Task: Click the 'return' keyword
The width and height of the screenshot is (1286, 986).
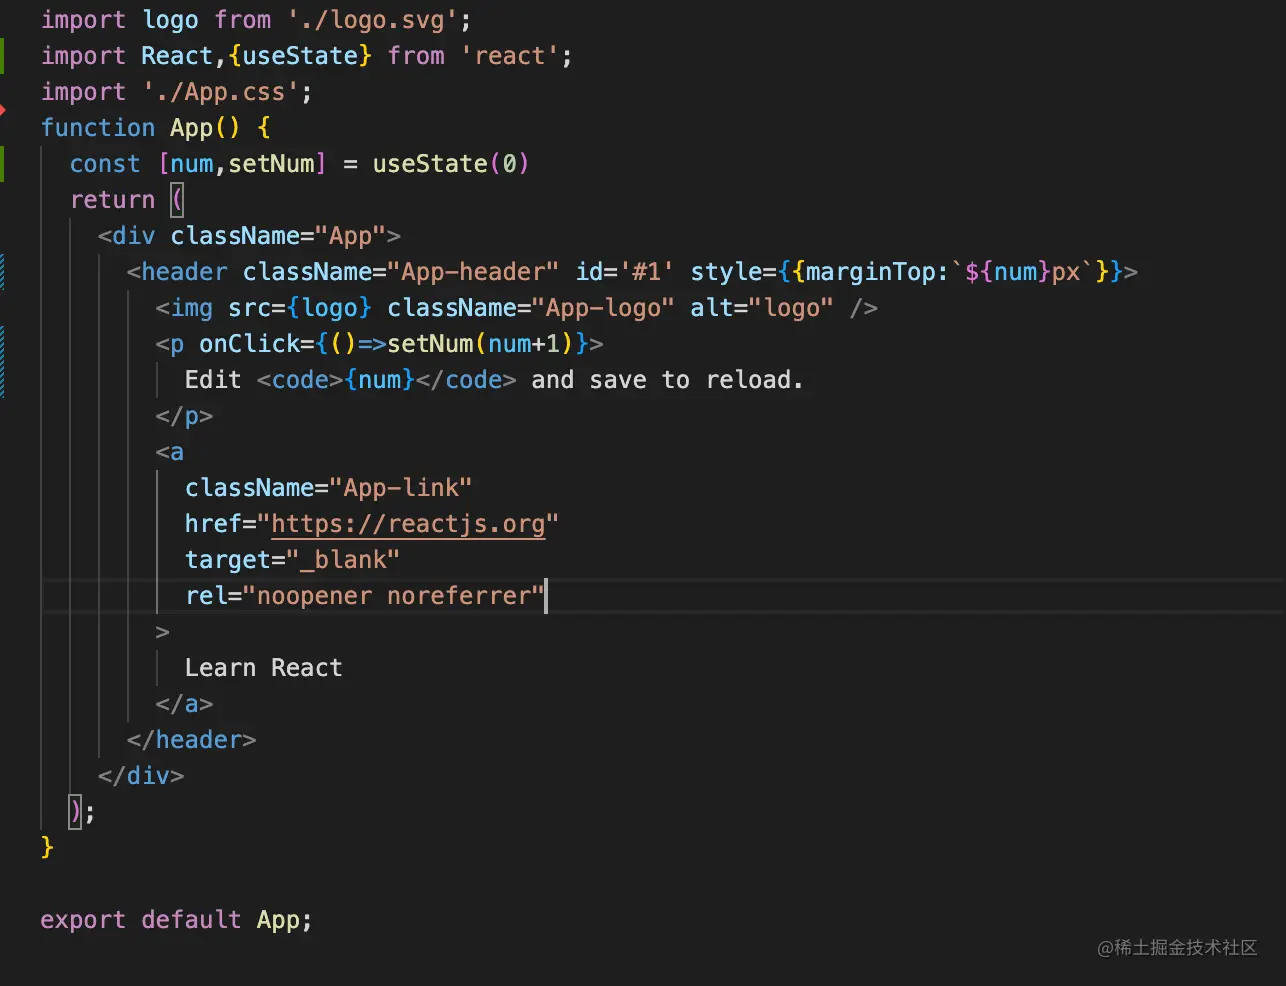Action: click(x=113, y=200)
